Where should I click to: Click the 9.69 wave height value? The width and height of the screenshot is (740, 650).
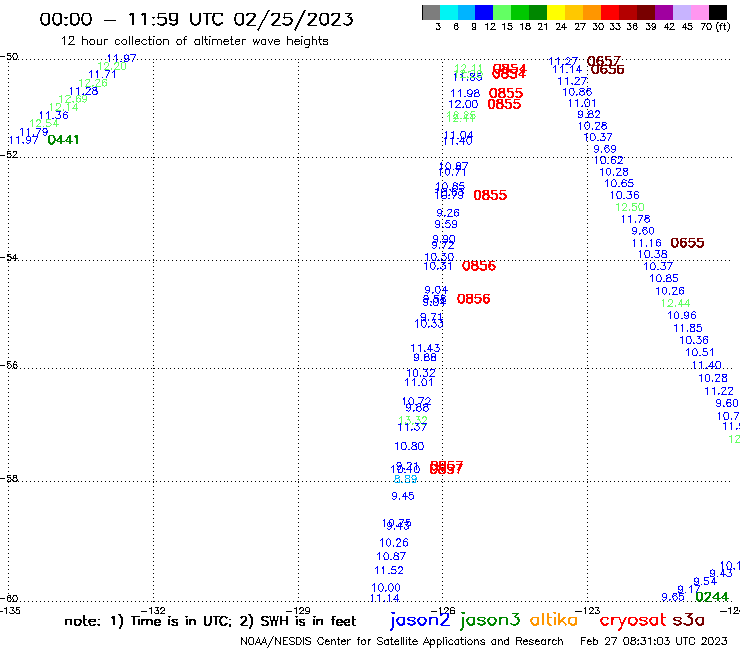[605, 149]
